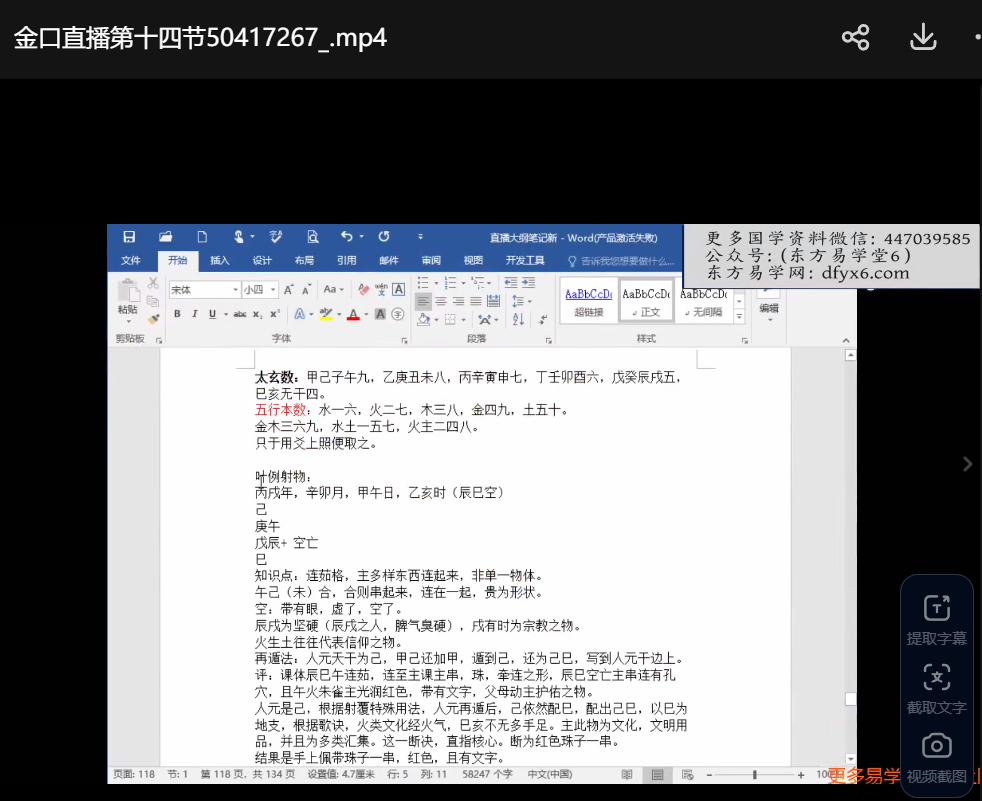982x801 pixels.
Task: Click the video download icon
Action: (922, 38)
